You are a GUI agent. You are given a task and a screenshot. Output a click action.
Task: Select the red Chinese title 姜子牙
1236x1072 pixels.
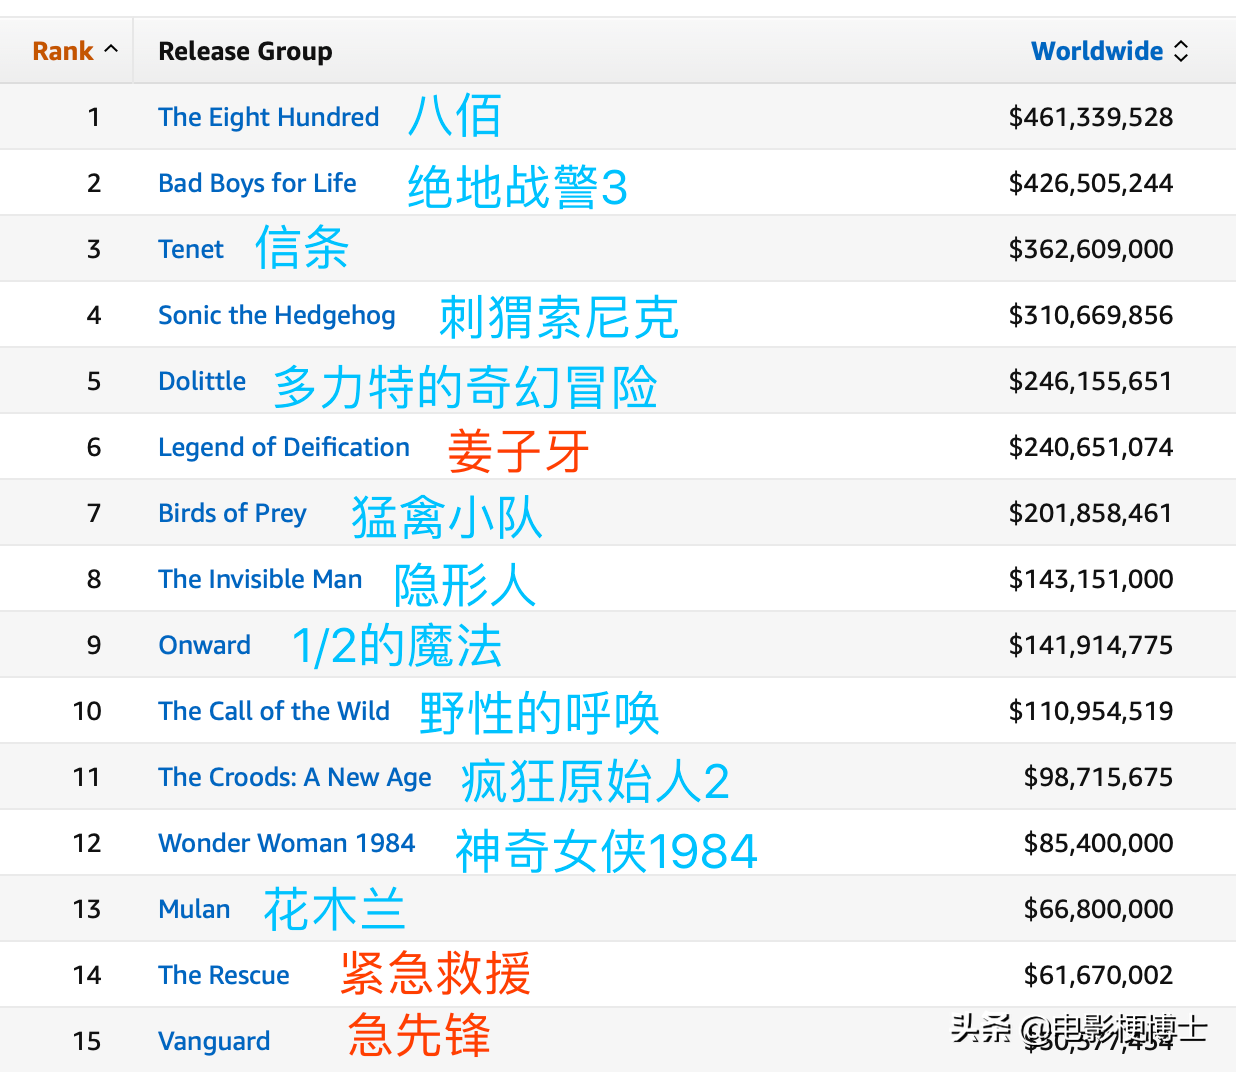(x=518, y=451)
